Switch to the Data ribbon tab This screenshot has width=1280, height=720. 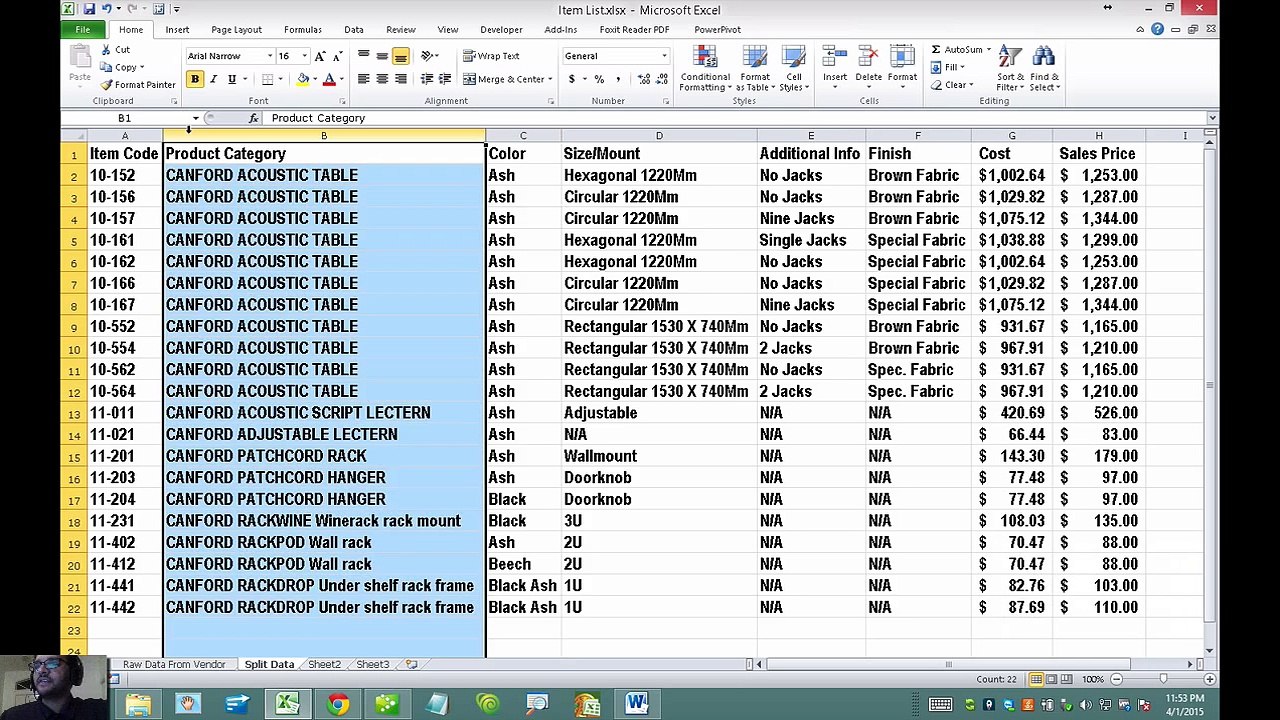pos(354,30)
